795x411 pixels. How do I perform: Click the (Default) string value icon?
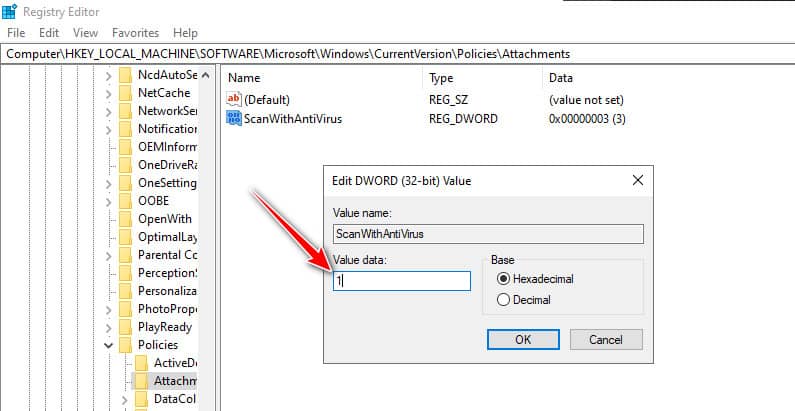click(x=234, y=99)
